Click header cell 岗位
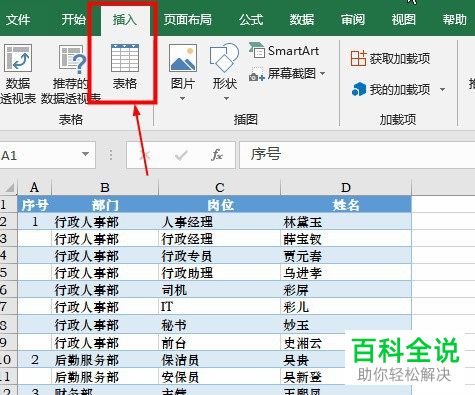This screenshot has height=395, width=475. (220, 205)
